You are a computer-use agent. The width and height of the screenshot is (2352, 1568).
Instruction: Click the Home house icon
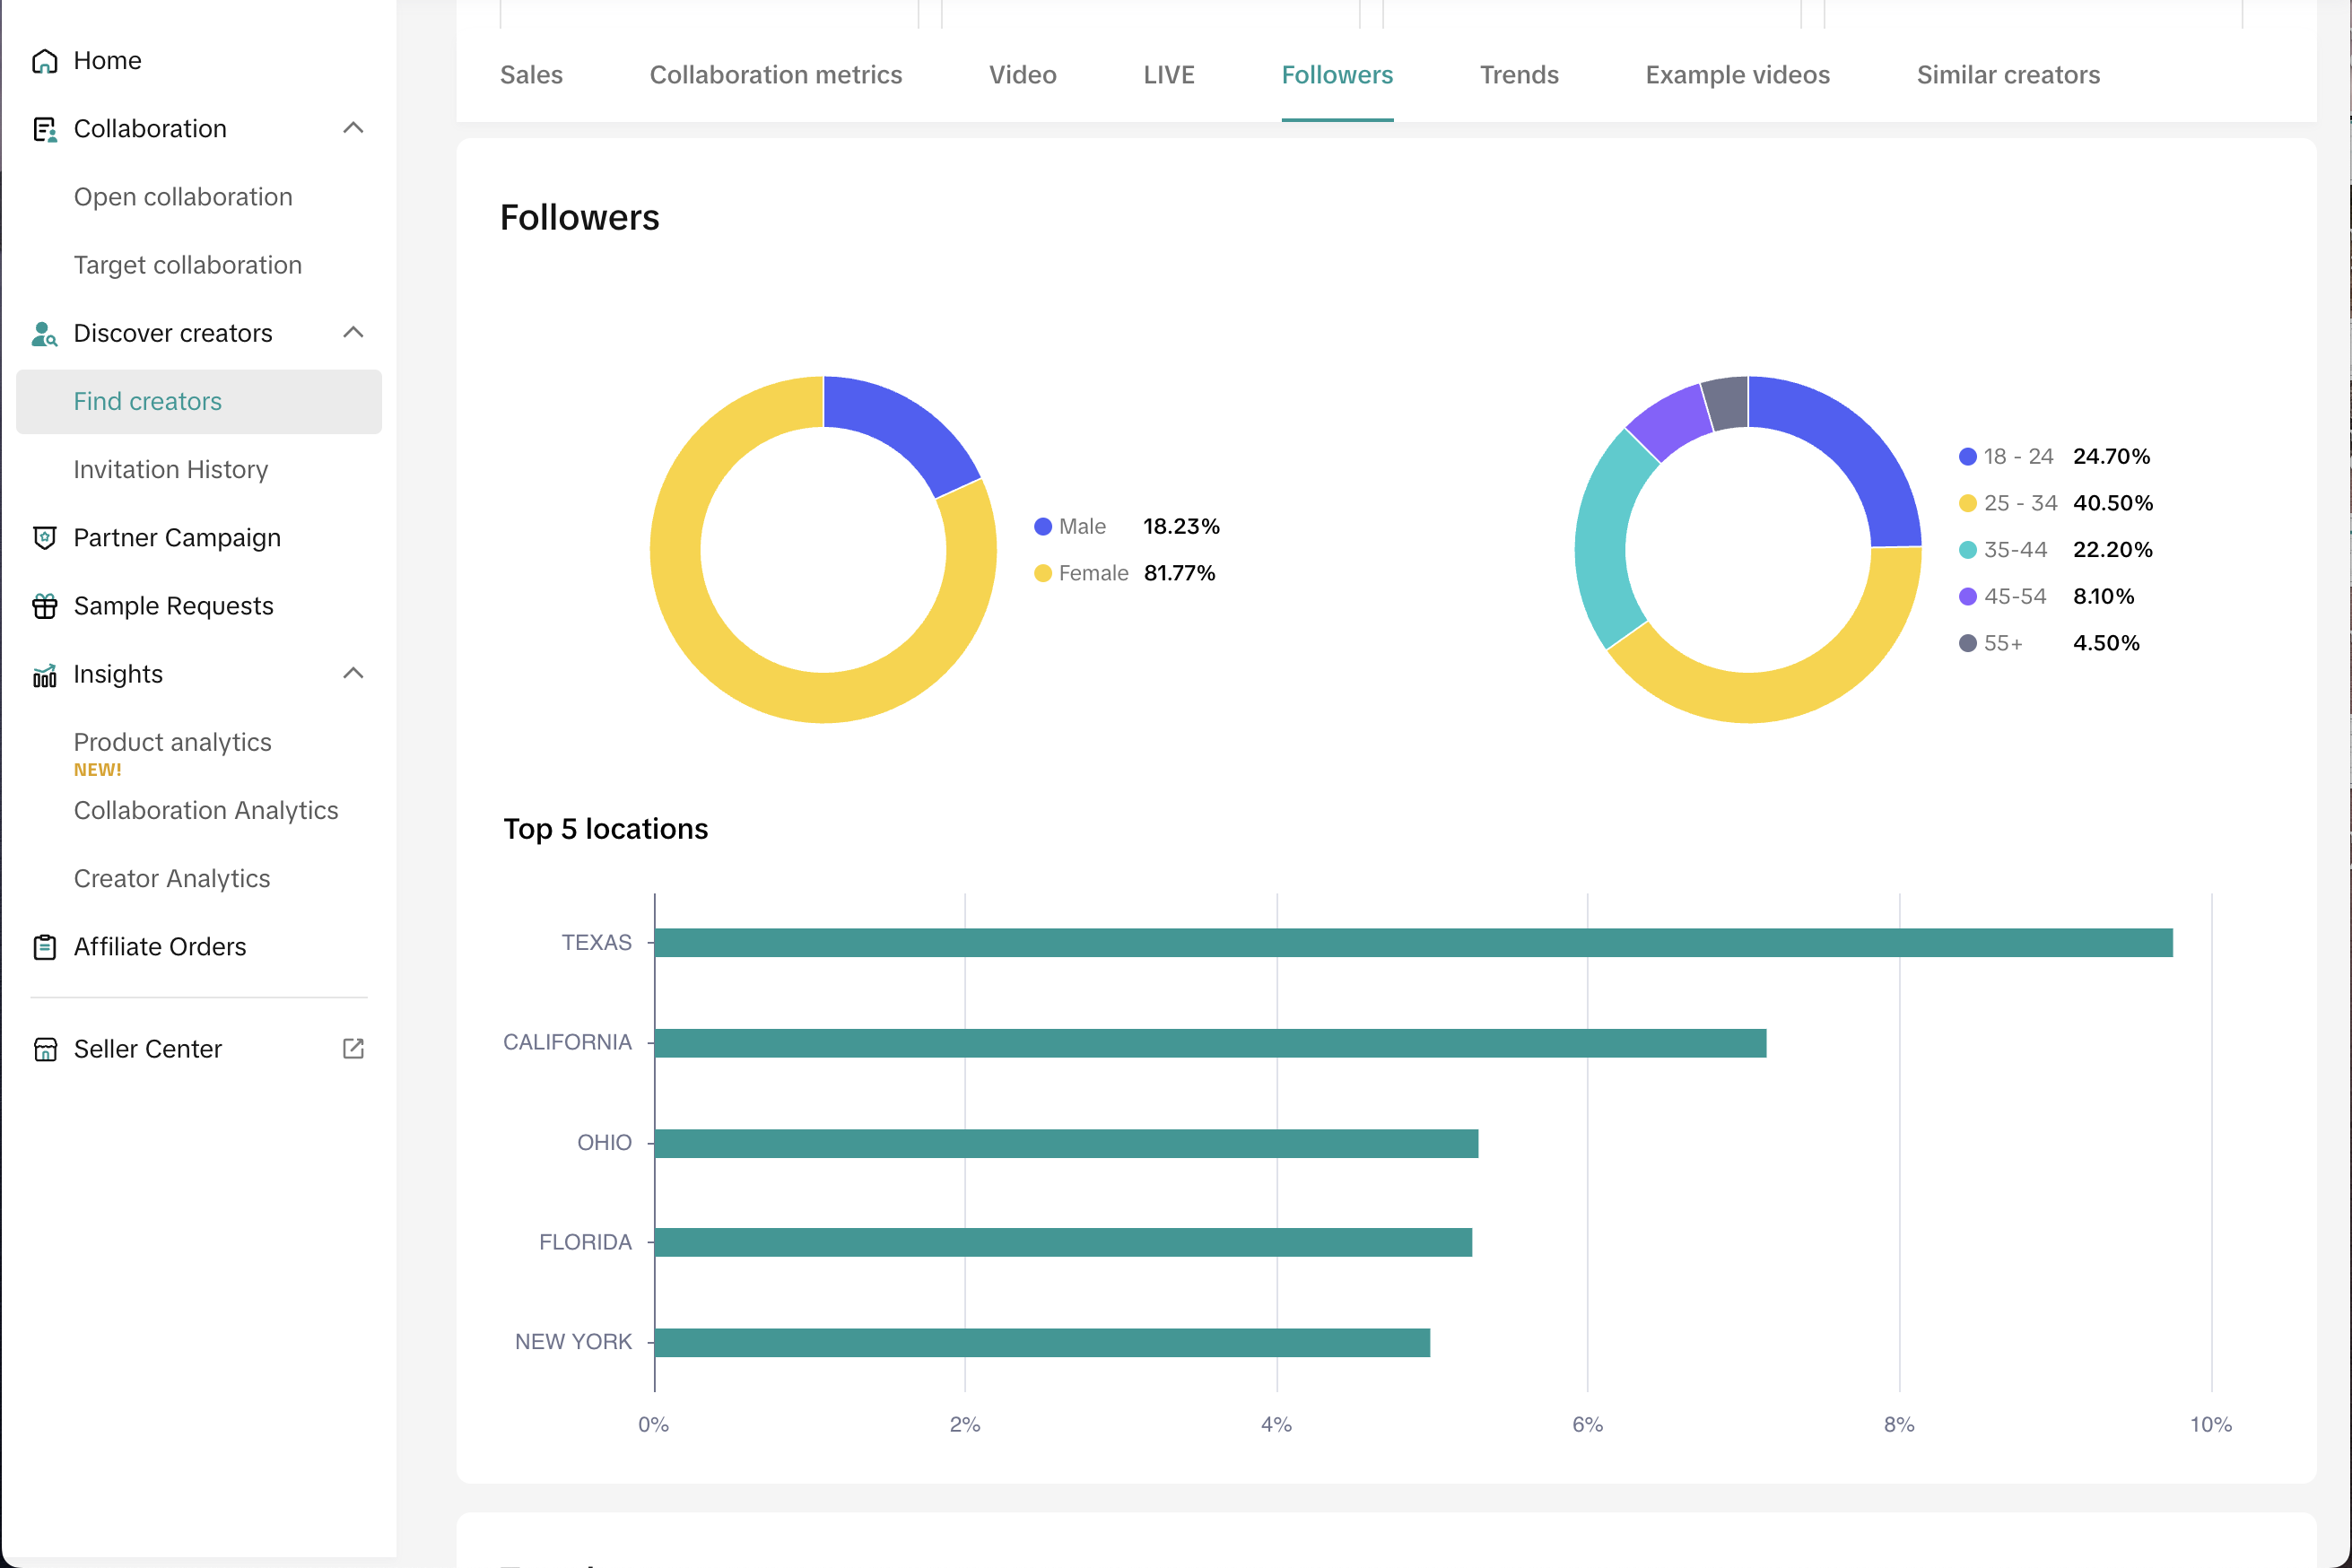[44, 61]
